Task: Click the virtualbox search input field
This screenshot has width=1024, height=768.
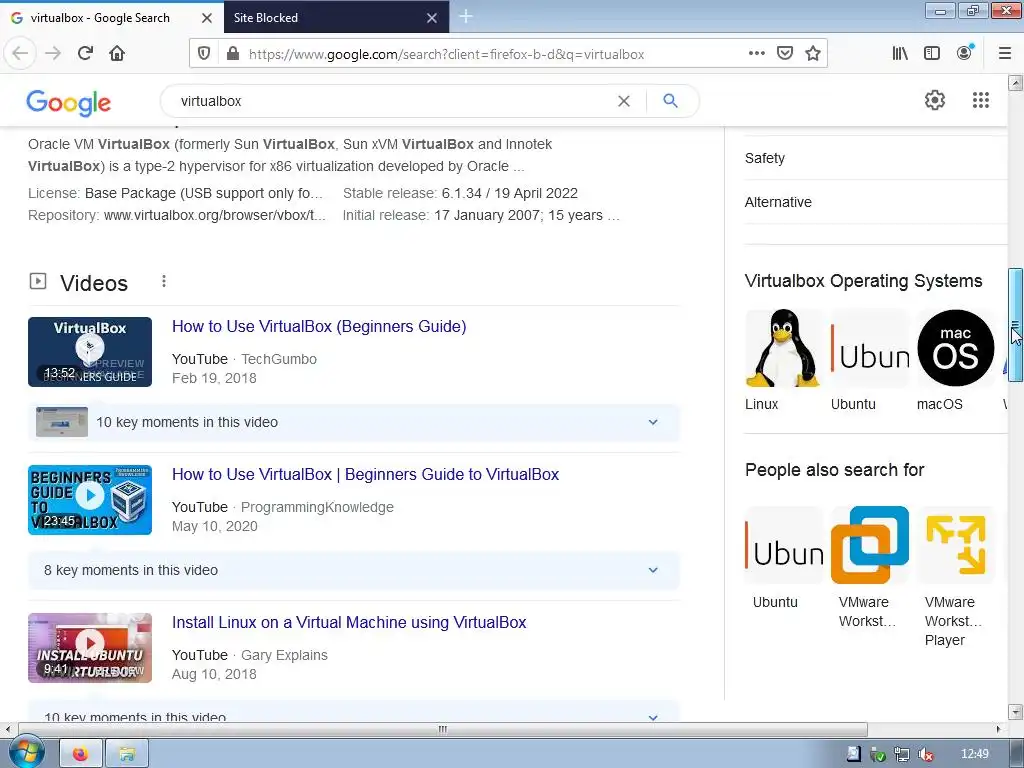Action: [x=392, y=101]
